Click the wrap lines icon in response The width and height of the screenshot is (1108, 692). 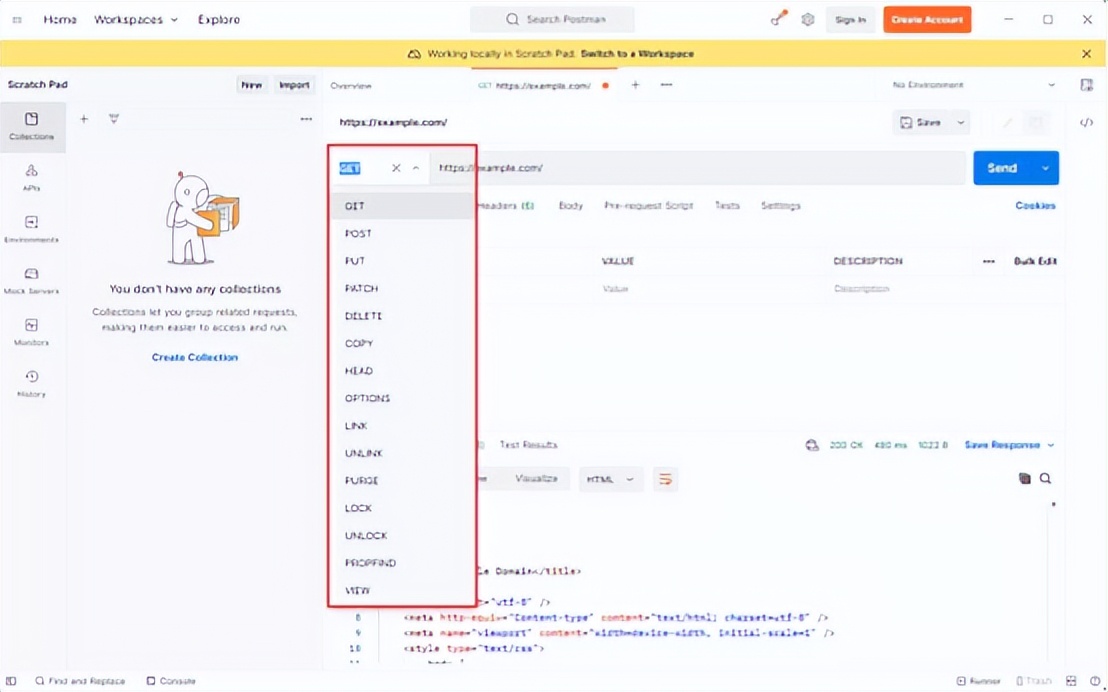tap(665, 479)
